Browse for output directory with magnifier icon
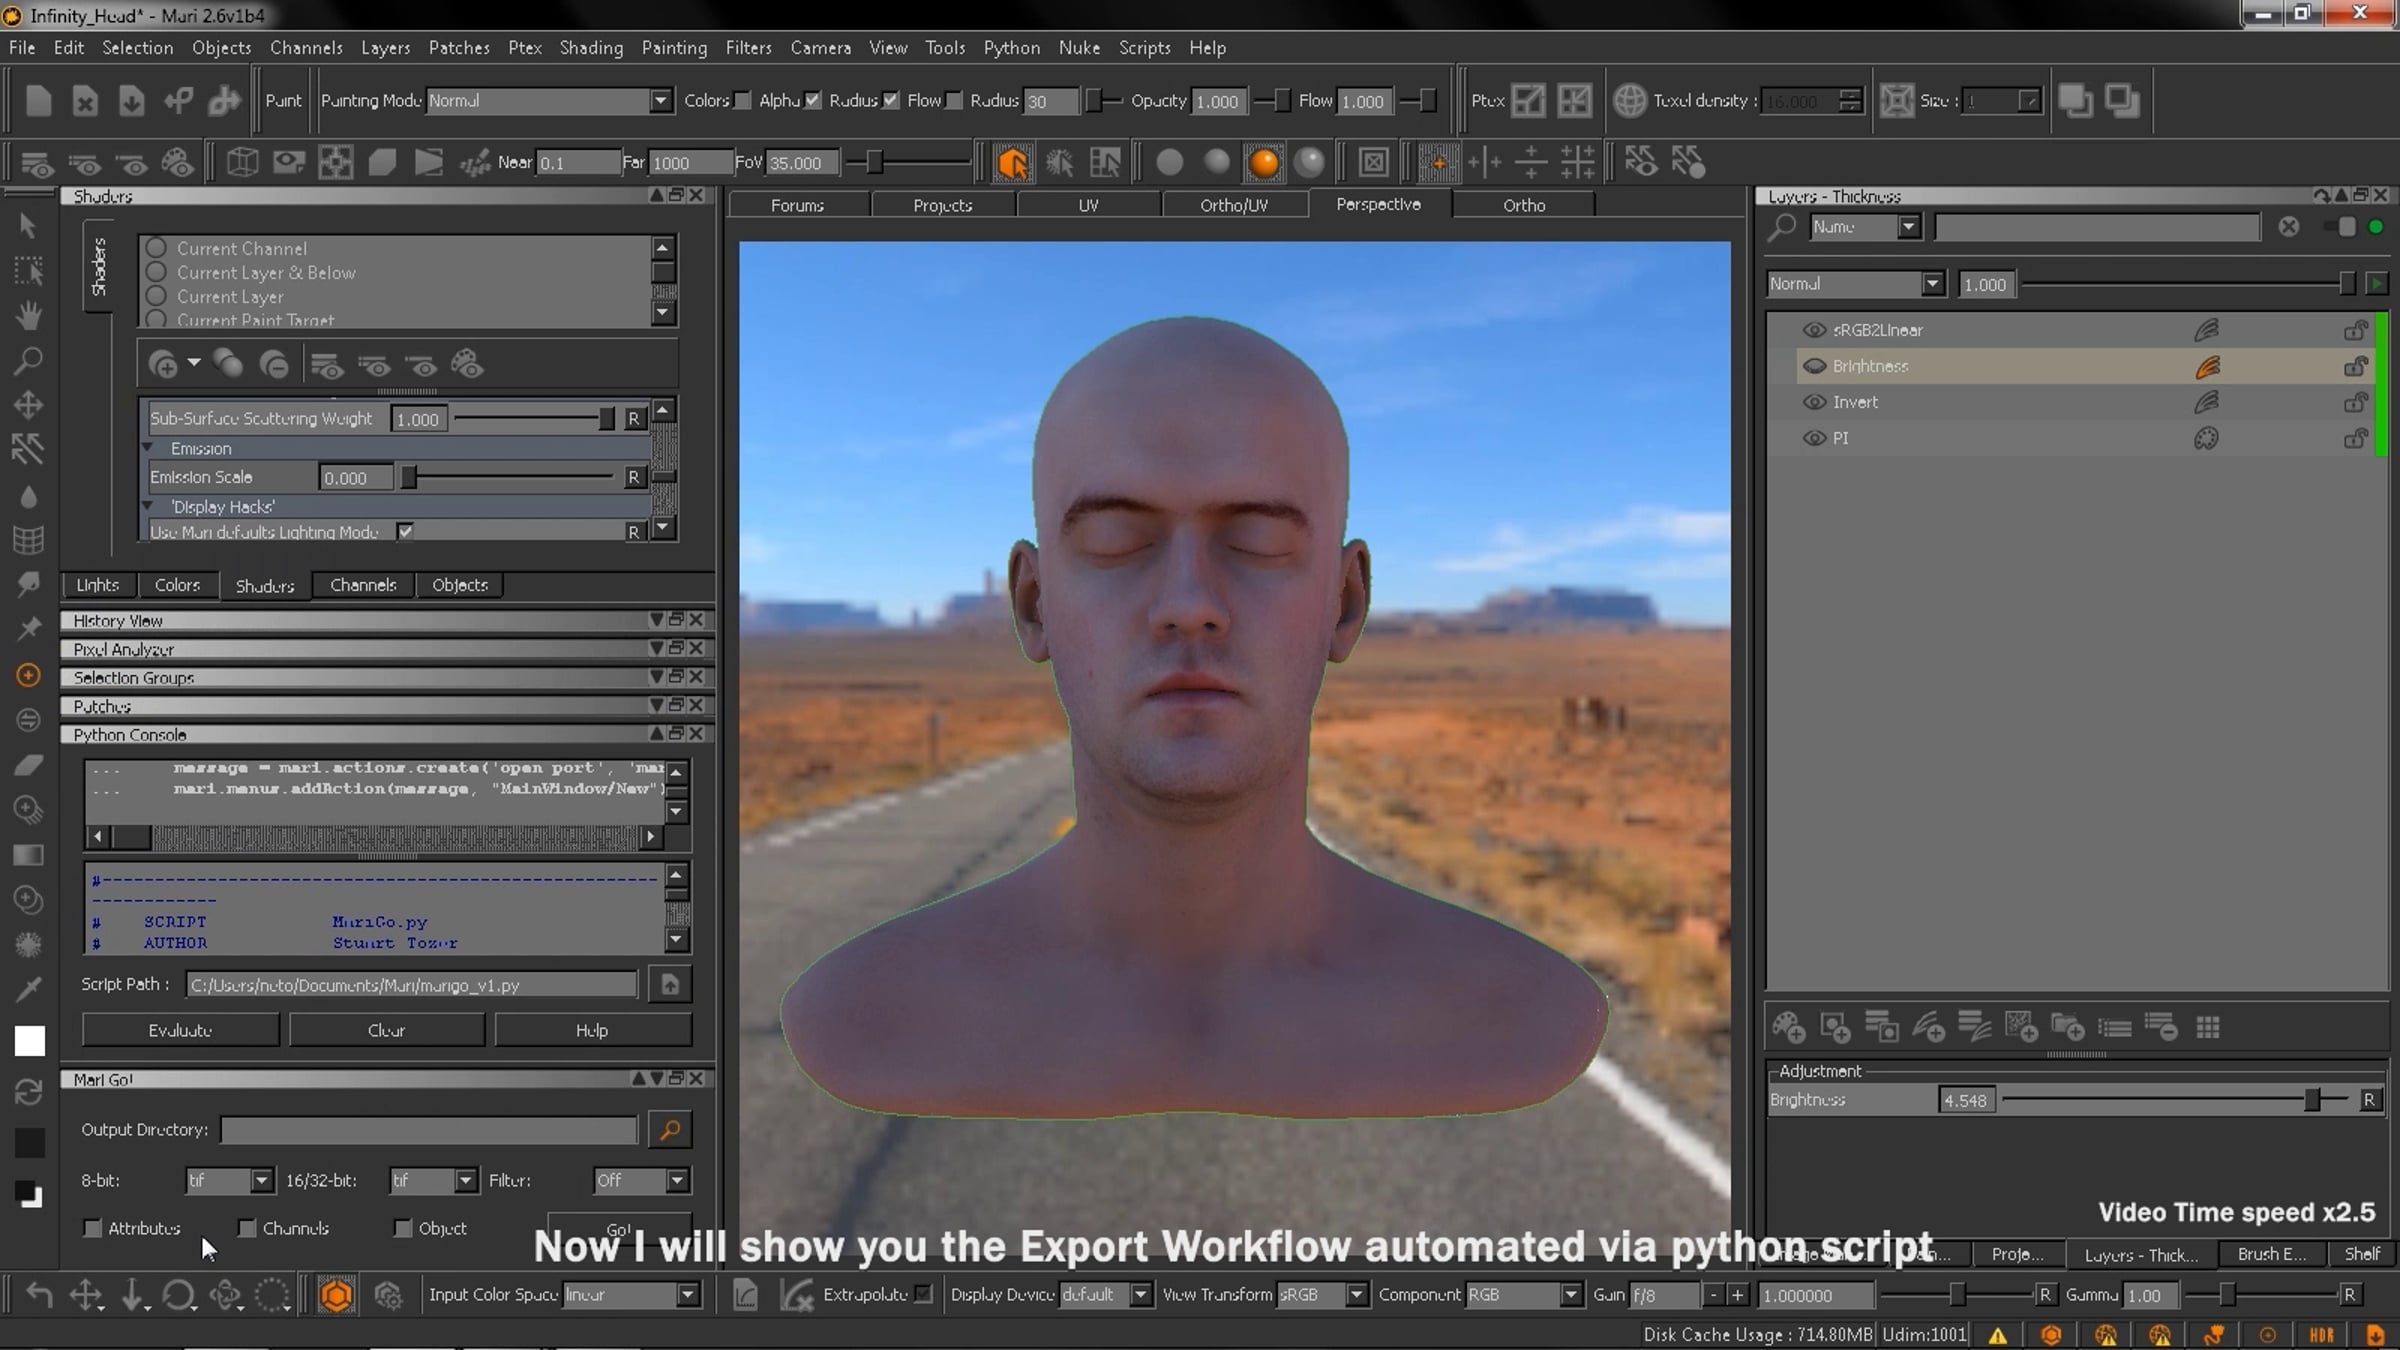The image size is (2400, 1350). coord(670,1130)
